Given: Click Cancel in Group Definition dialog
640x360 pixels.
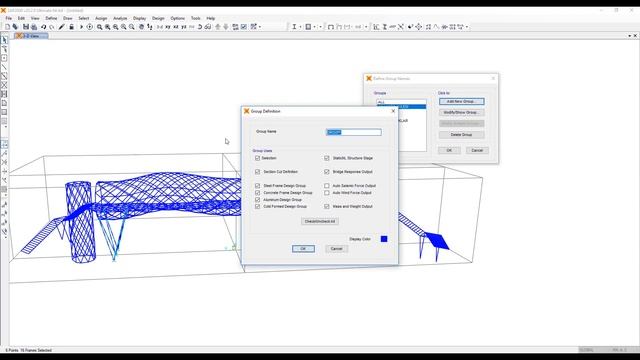Looking at the screenshot, I should pyautogui.click(x=336, y=249).
